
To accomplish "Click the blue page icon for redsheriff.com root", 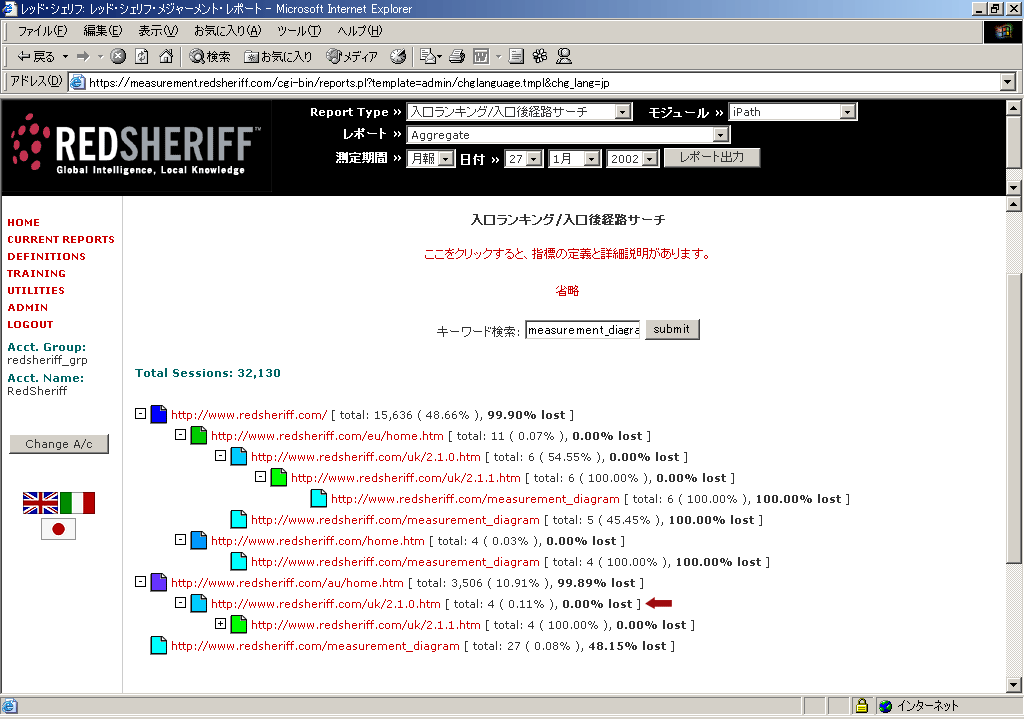I will click(x=158, y=414).
